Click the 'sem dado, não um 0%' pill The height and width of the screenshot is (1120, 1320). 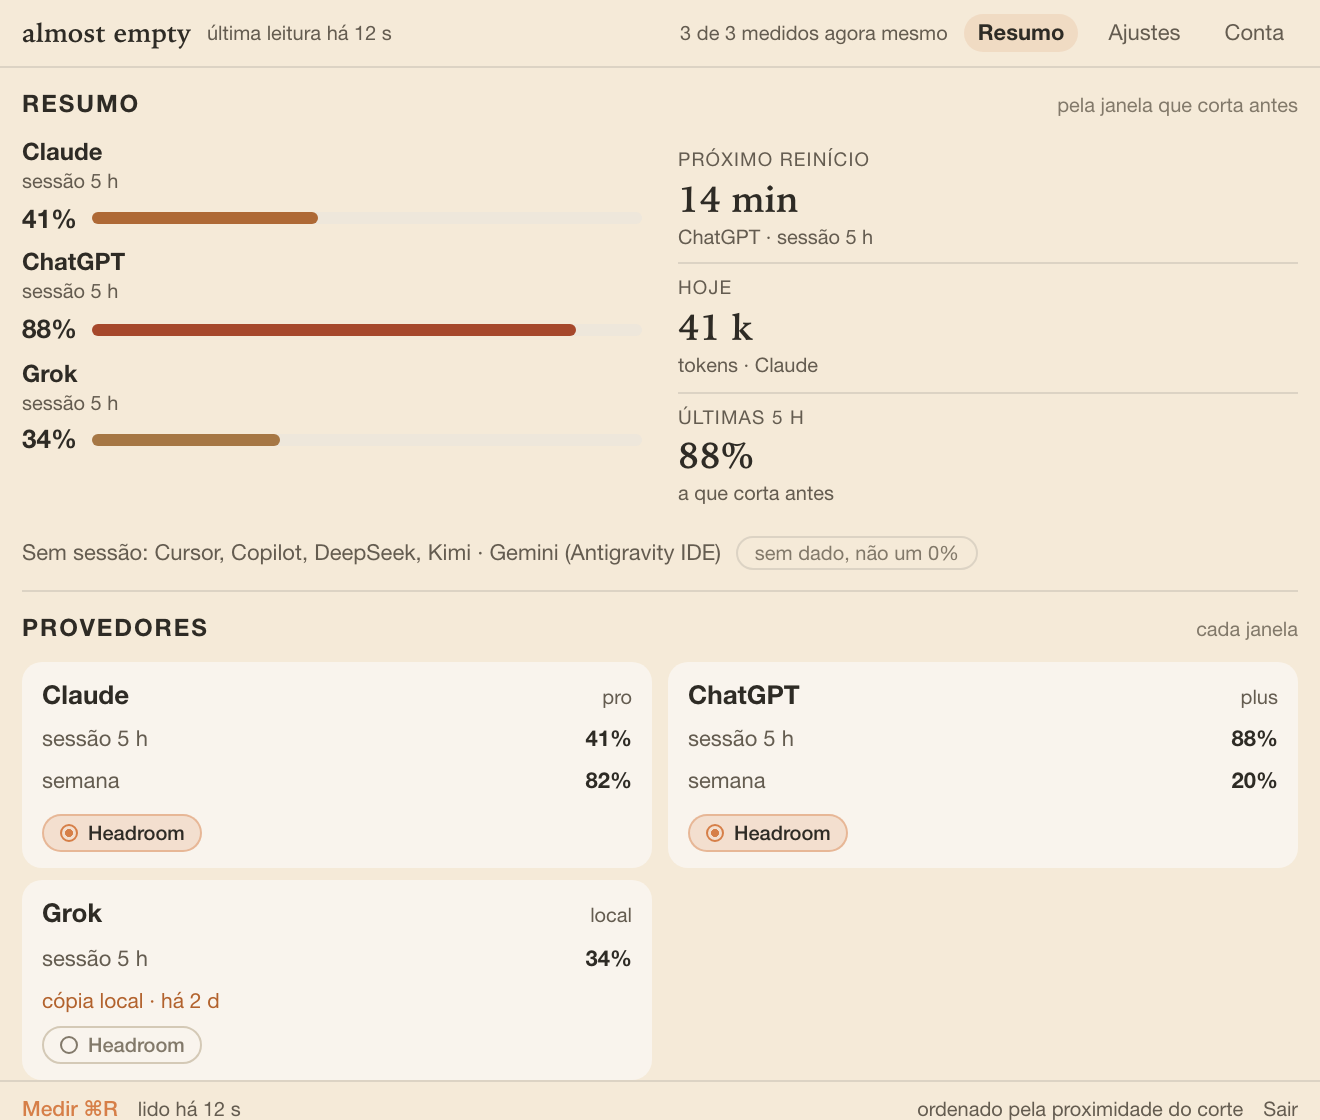click(856, 553)
